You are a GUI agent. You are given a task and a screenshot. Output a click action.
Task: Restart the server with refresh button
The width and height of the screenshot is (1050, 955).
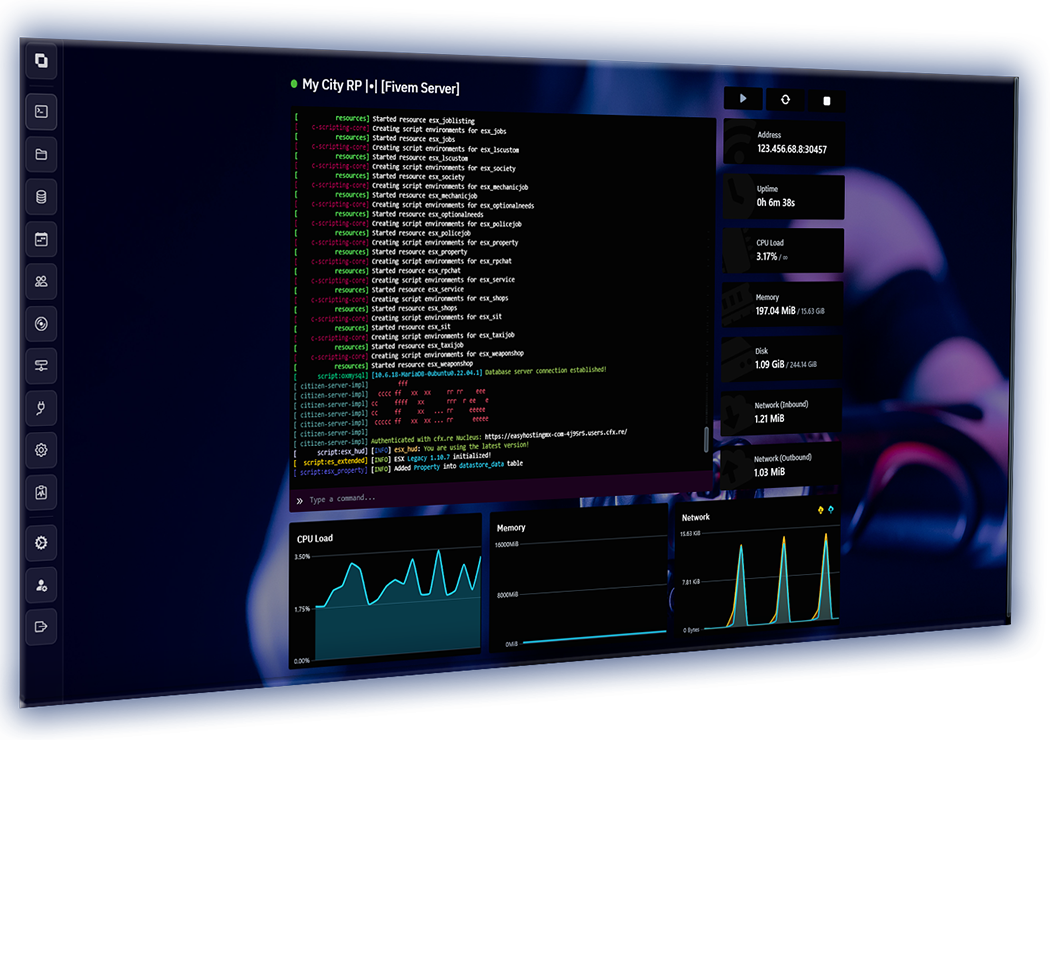(785, 99)
